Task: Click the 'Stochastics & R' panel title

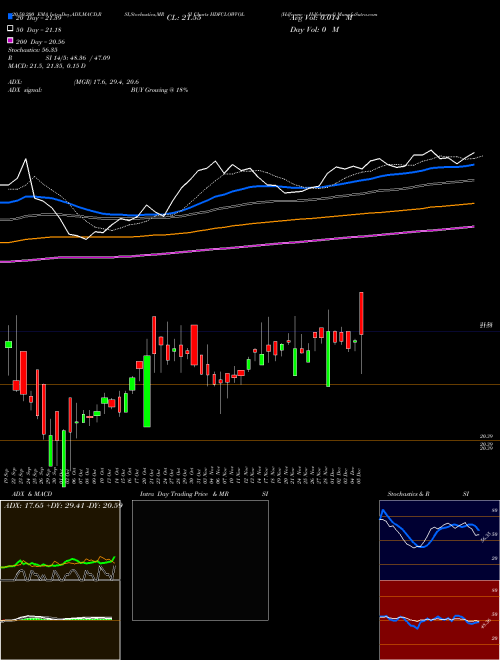Action: 408,494
